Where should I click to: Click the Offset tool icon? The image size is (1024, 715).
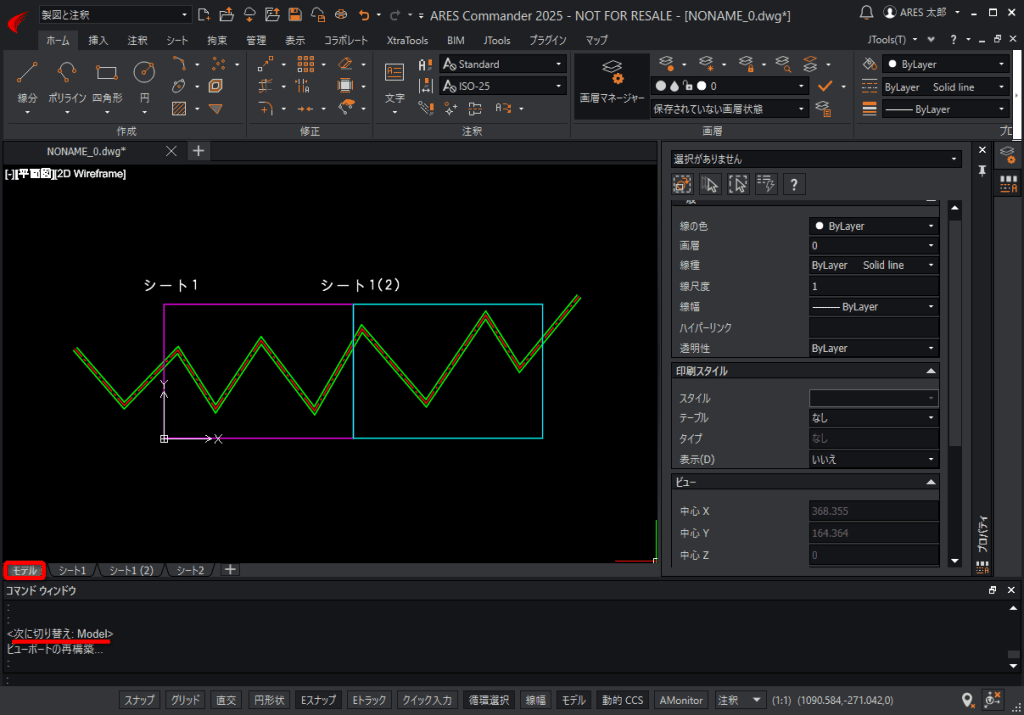click(x=216, y=86)
